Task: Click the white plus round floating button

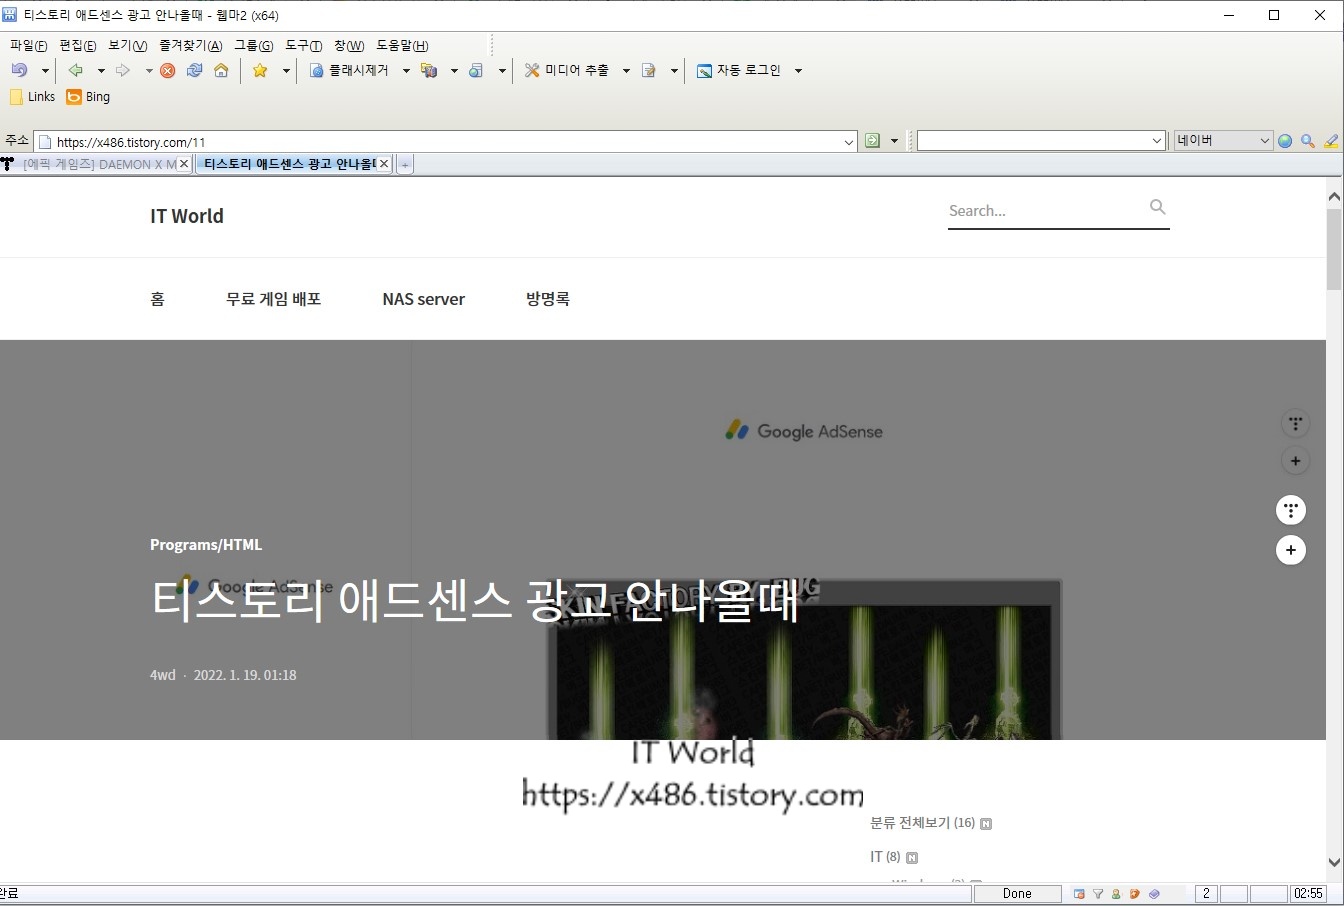Action: tap(1291, 550)
